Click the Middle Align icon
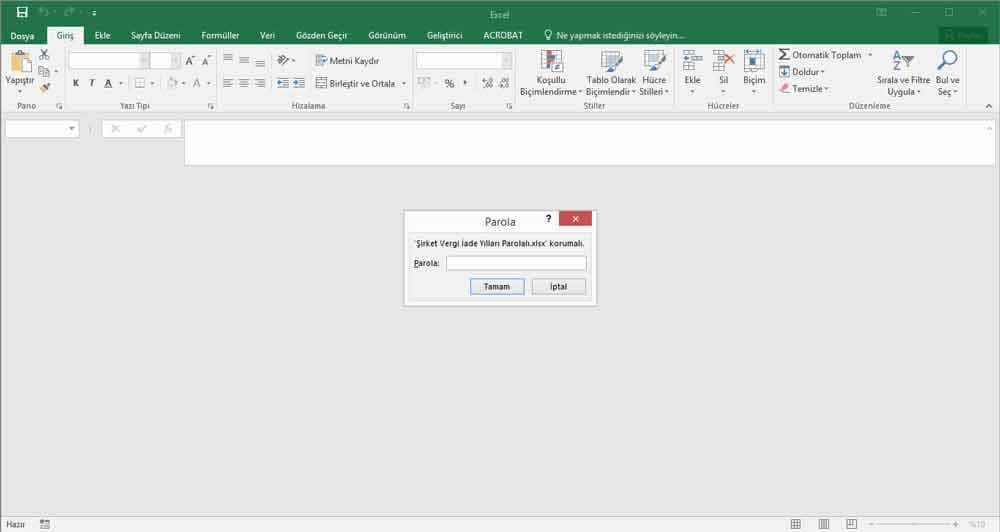 coord(244,60)
